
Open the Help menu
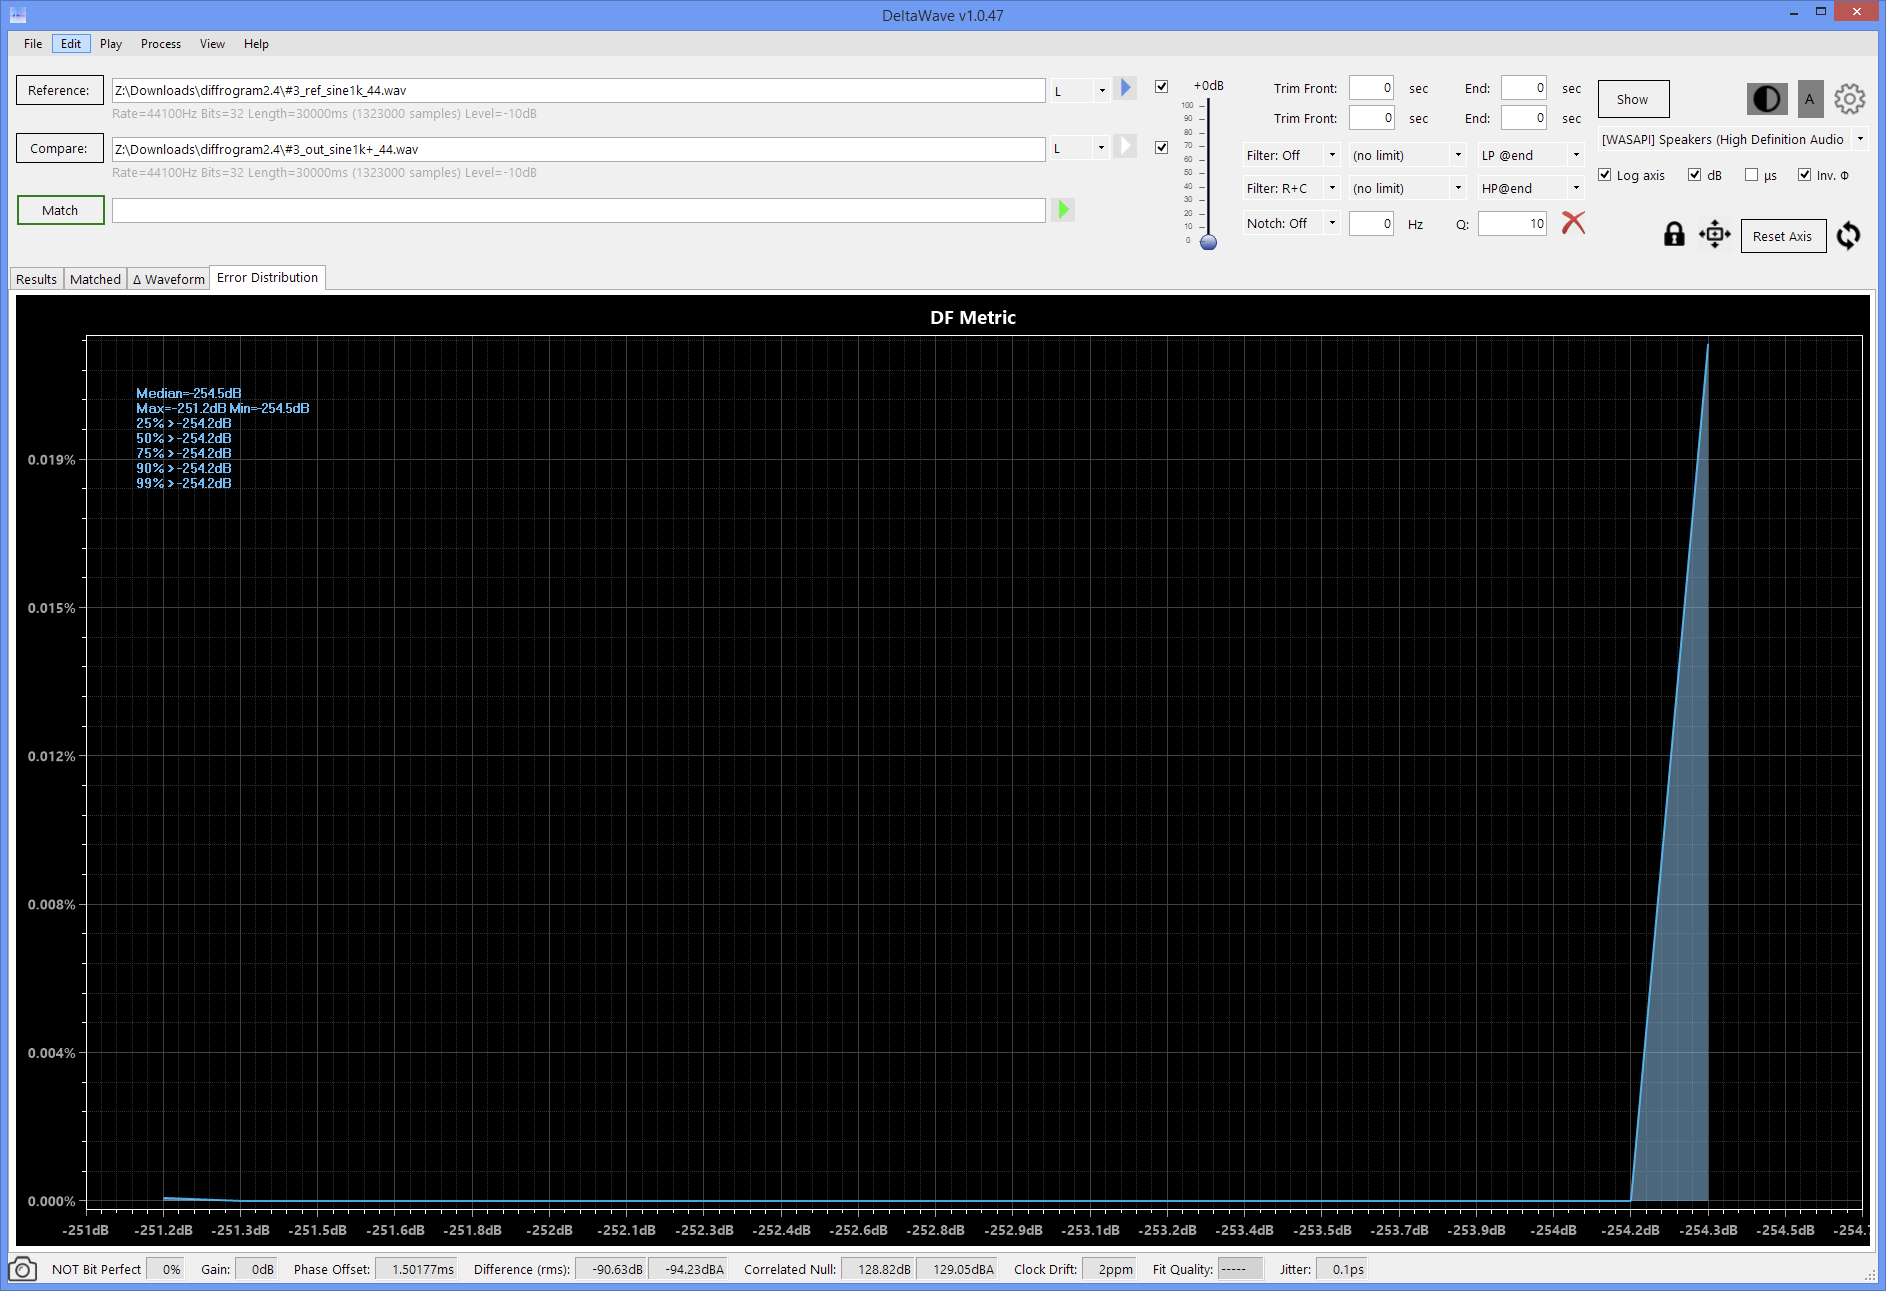click(256, 43)
